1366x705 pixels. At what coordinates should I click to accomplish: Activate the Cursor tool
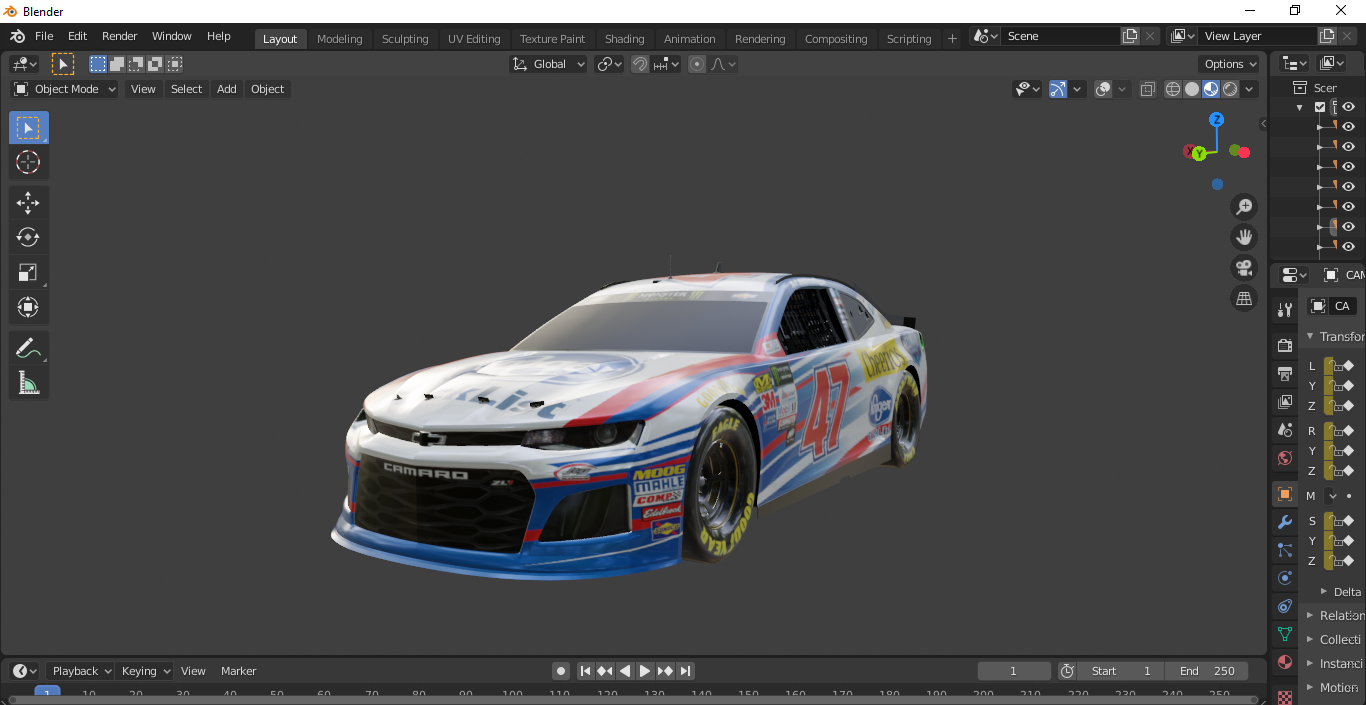[x=28, y=162]
